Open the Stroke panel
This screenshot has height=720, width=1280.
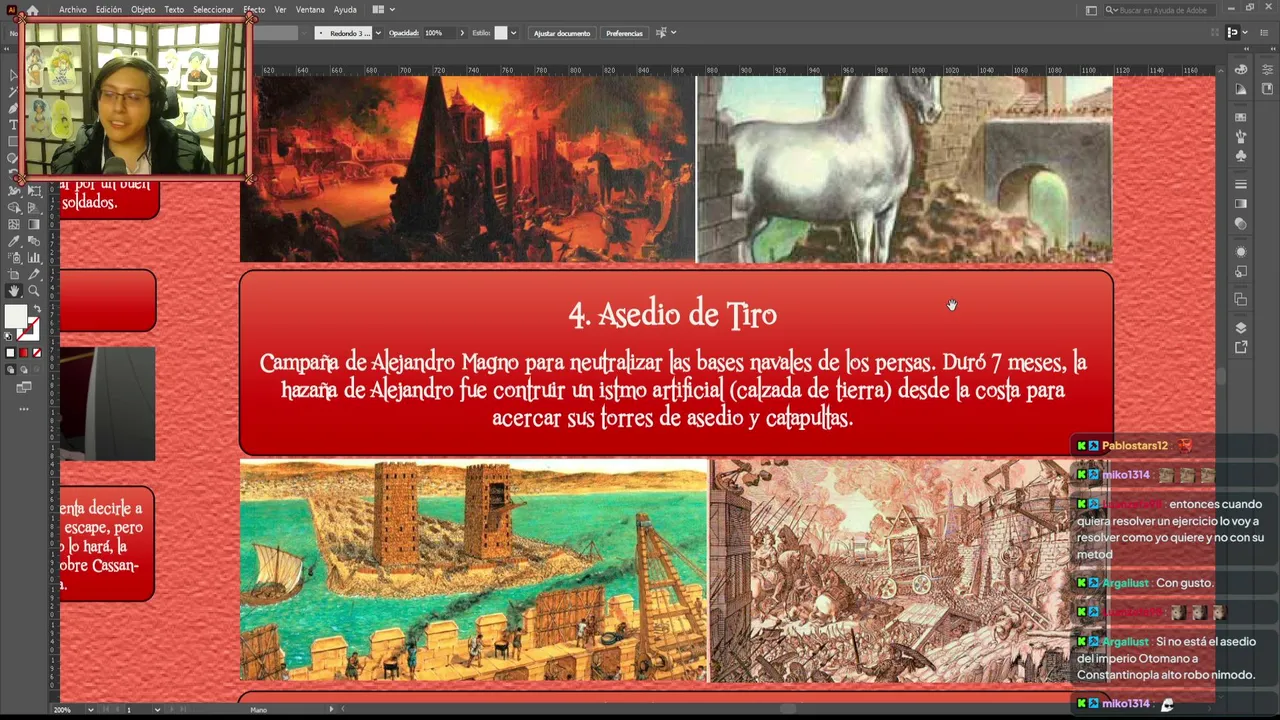1241,185
